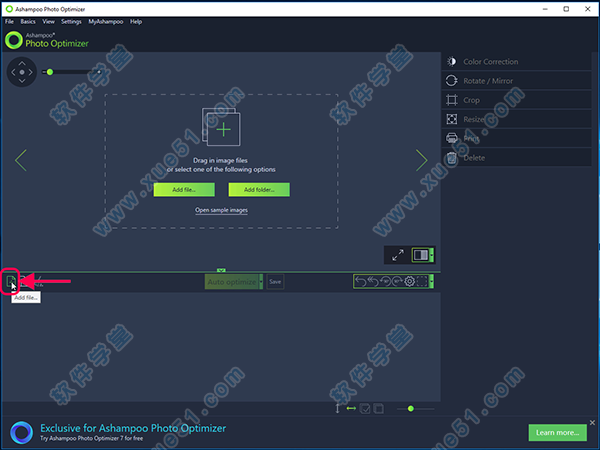Open the settings gear in bottom toolbar
Viewport: 600px width, 450px height.
click(409, 282)
